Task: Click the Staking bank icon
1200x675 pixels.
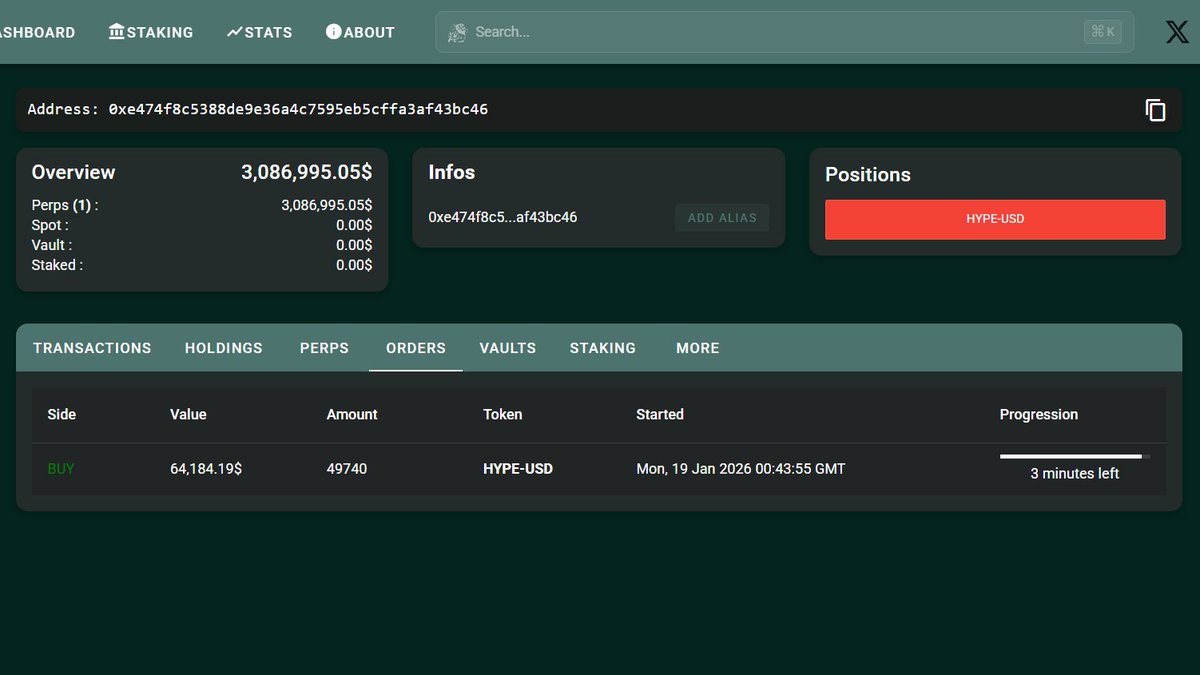Action: pos(116,32)
